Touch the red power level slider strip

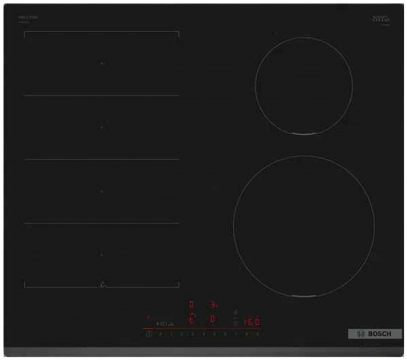pyautogui.click(x=201, y=329)
